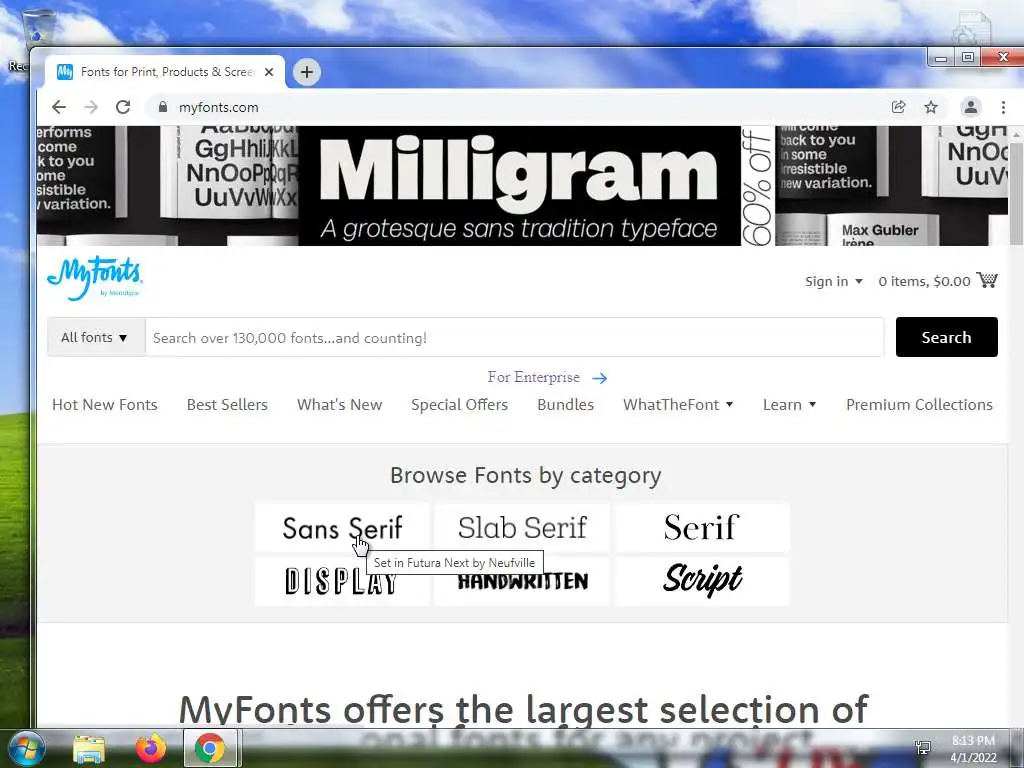Click the Browse Fonts by category heading
This screenshot has width=1024, height=768.
(526, 476)
